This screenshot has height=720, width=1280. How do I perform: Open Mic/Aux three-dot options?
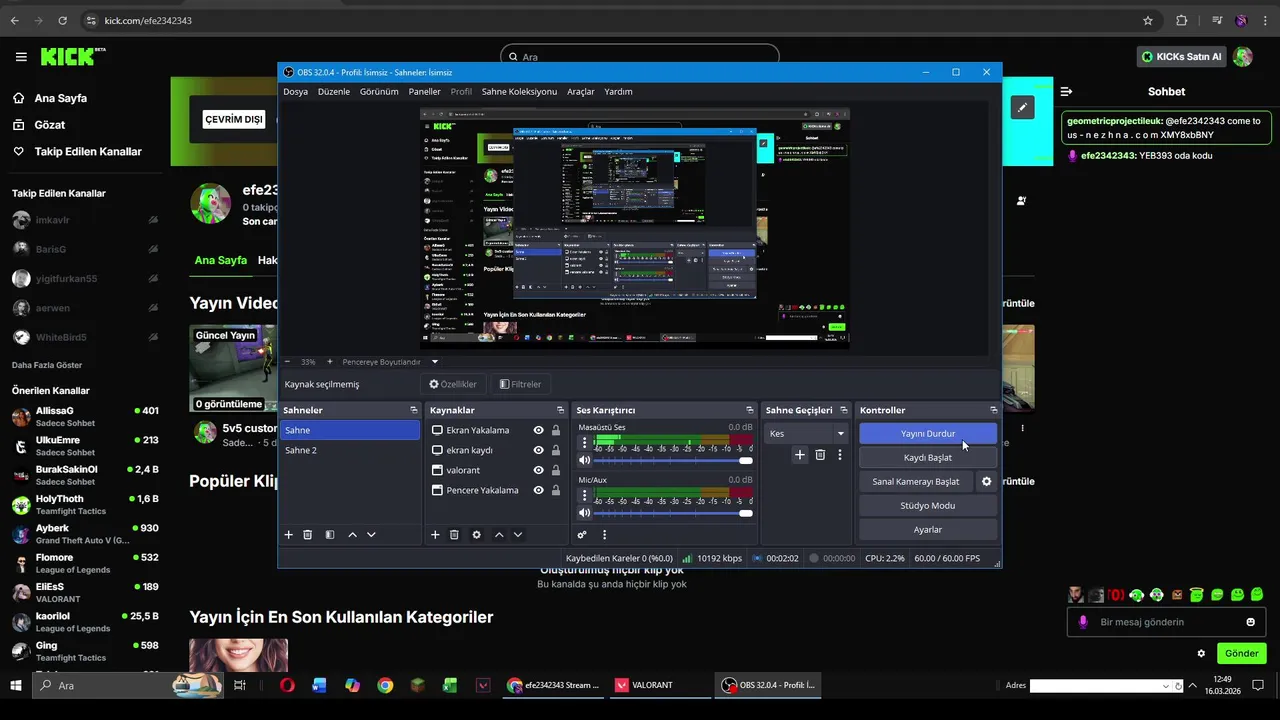click(585, 495)
